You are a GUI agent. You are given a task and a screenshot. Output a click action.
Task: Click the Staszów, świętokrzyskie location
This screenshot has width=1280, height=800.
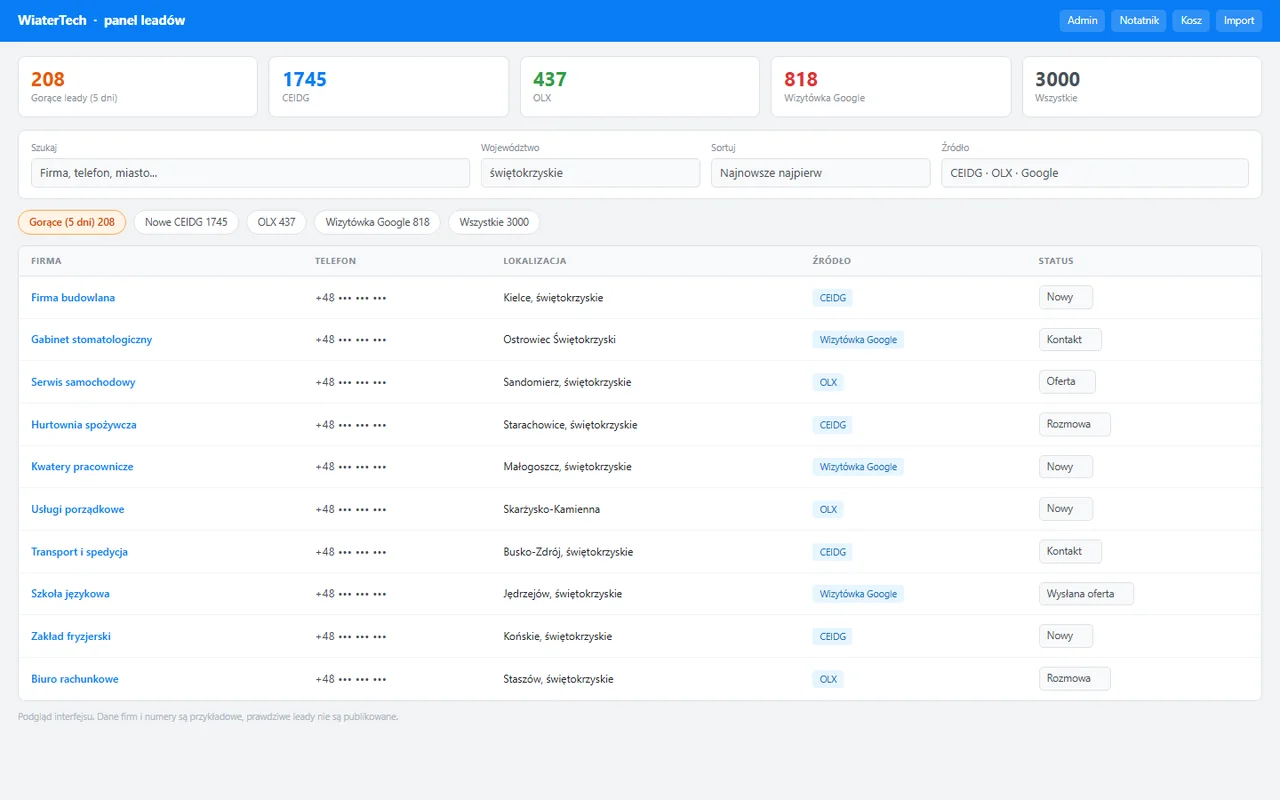[x=558, y=679]
